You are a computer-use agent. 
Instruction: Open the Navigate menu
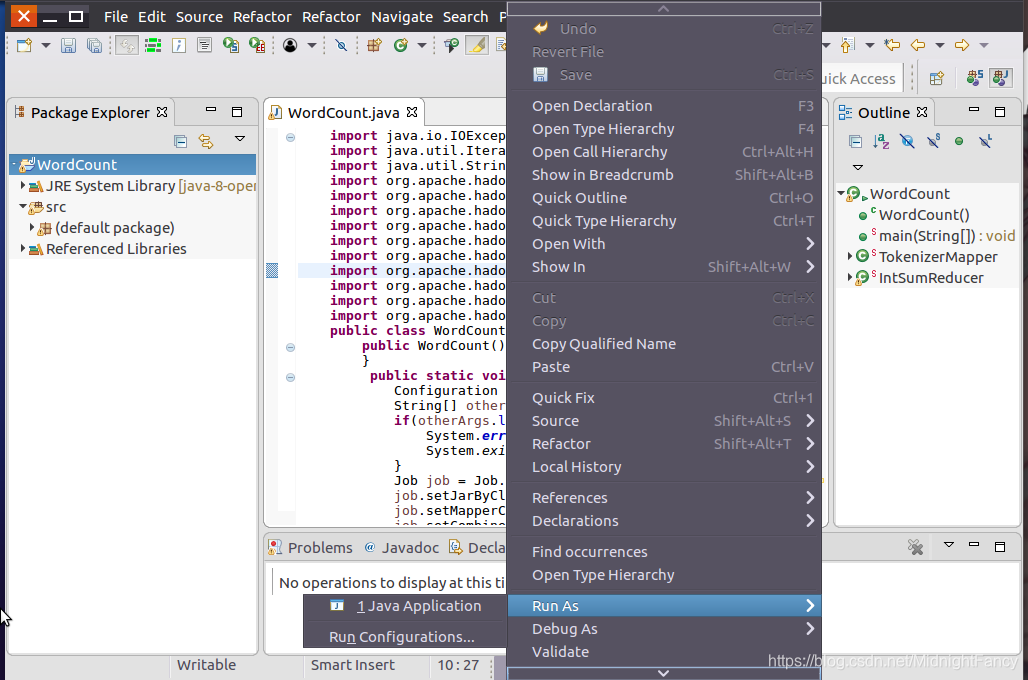(402, 16)
